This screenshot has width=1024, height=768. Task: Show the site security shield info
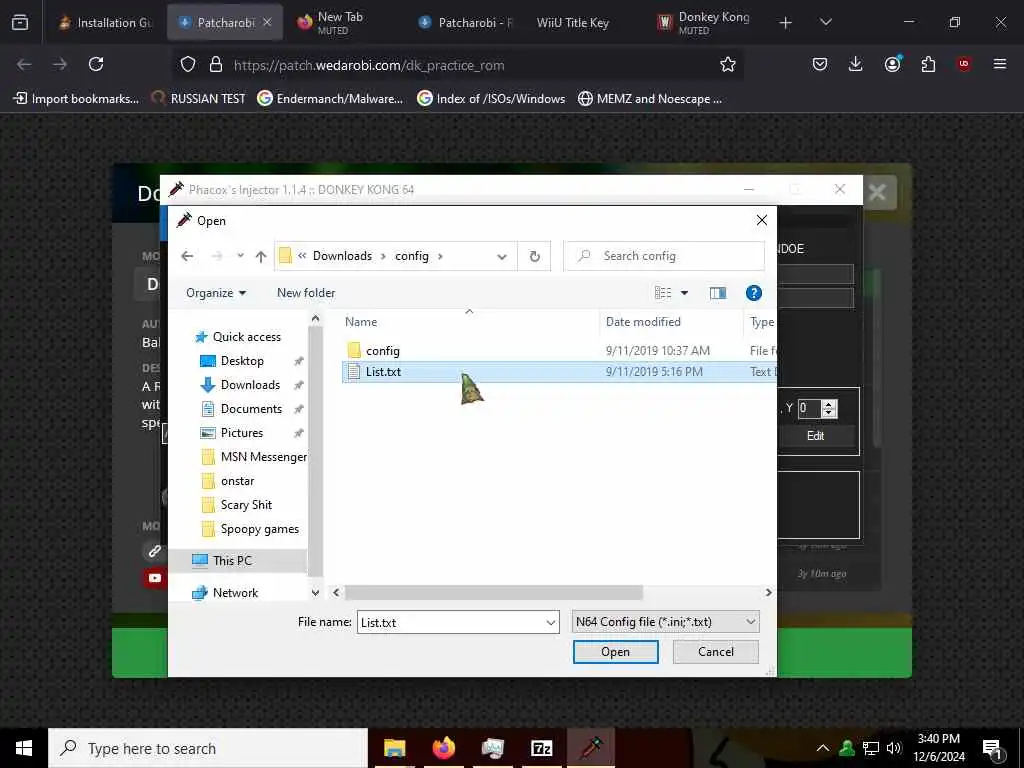pyautogui.click(x=188, y=64)
